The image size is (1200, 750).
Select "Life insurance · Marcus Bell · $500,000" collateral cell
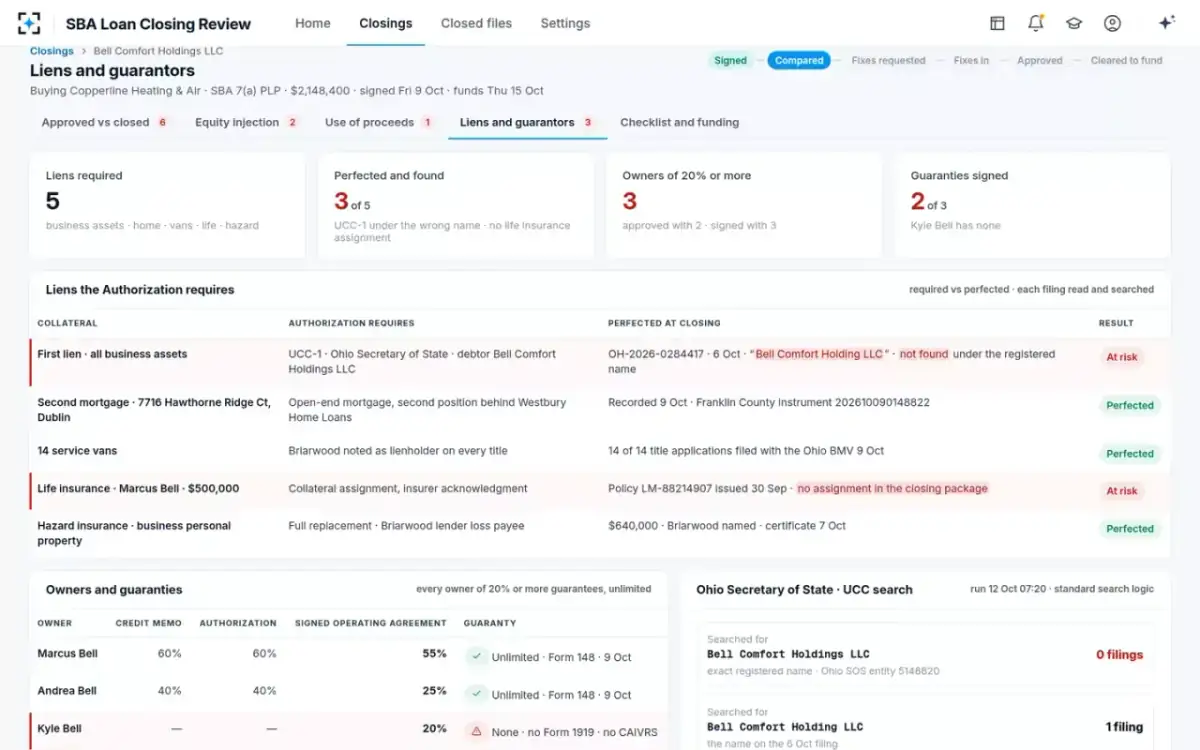[138, 489]
